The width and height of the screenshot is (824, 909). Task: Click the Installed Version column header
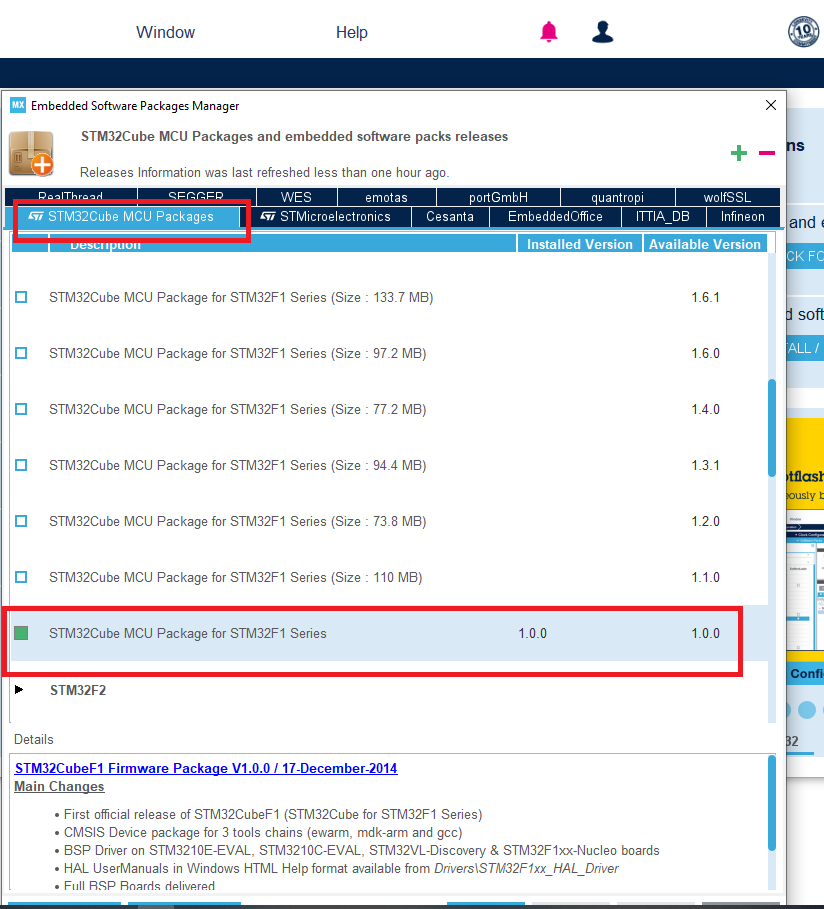pos(580,244)
